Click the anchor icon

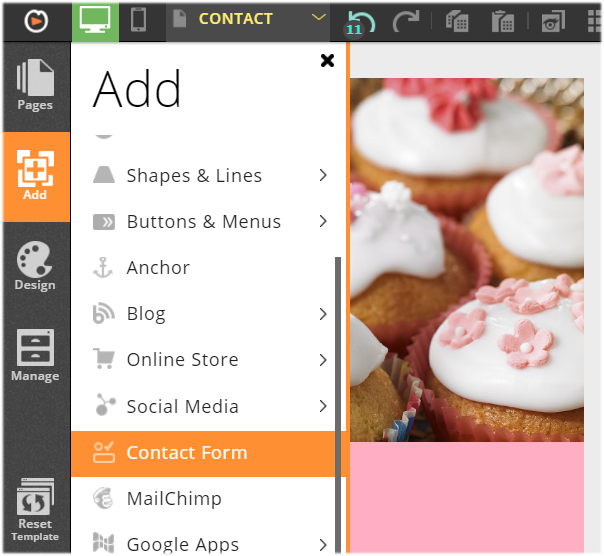click(103, 267)
